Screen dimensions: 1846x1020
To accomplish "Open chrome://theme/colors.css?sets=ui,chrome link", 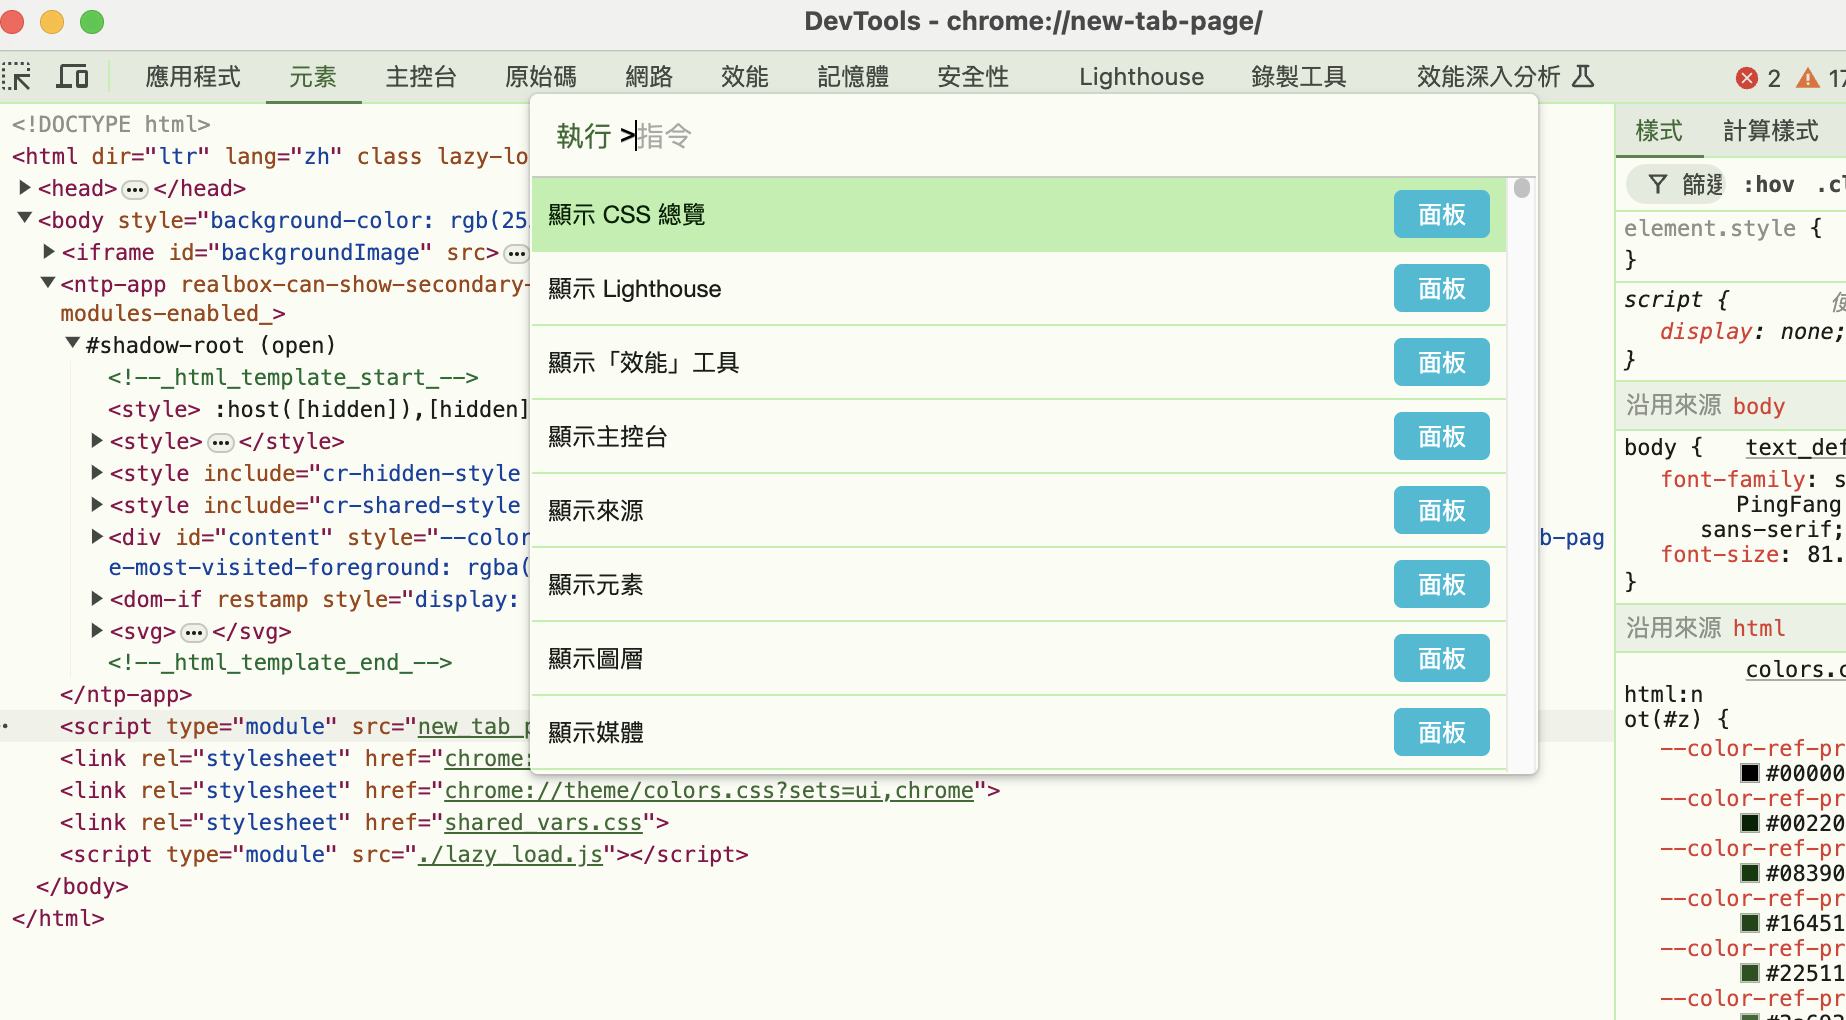I will tap(709, 791).
